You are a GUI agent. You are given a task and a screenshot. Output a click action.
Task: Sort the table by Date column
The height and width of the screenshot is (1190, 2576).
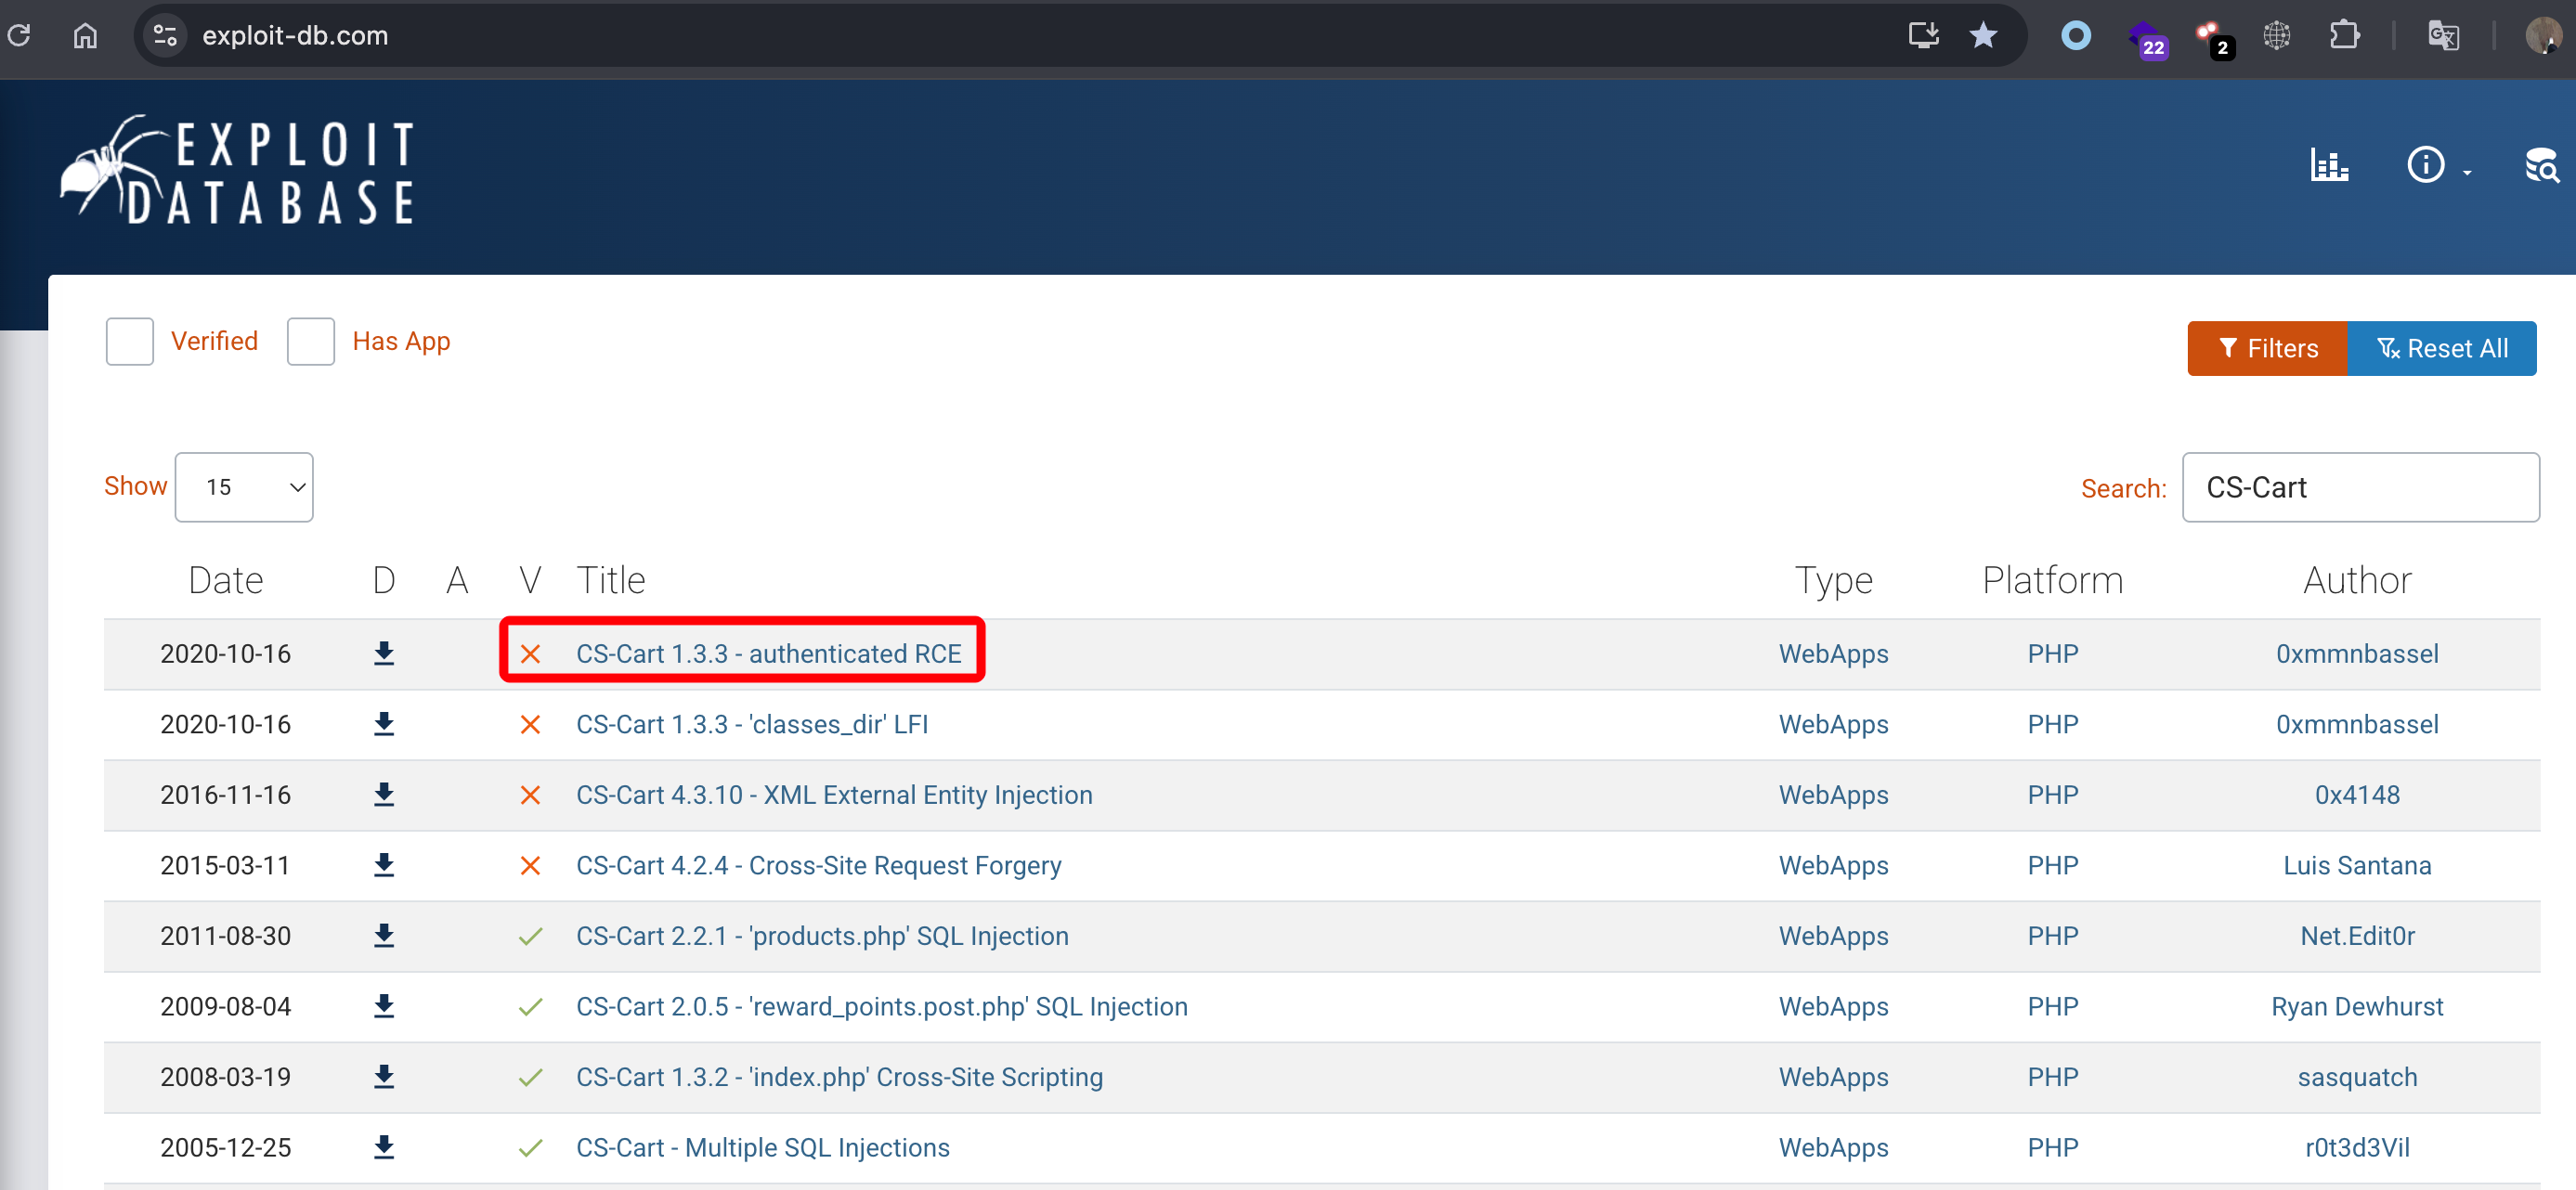[x=225, y=580]
